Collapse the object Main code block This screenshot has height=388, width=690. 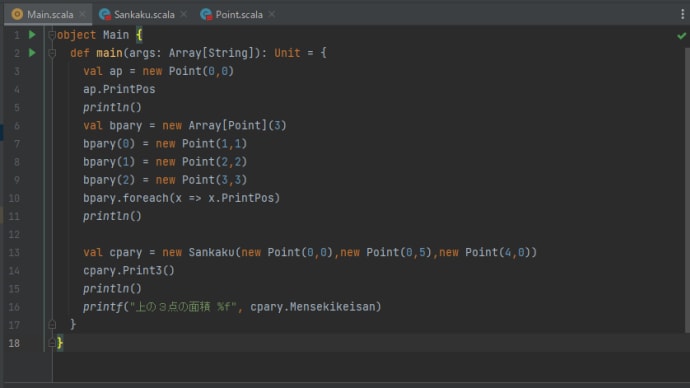pyautogui.click(x=52, y=35)
